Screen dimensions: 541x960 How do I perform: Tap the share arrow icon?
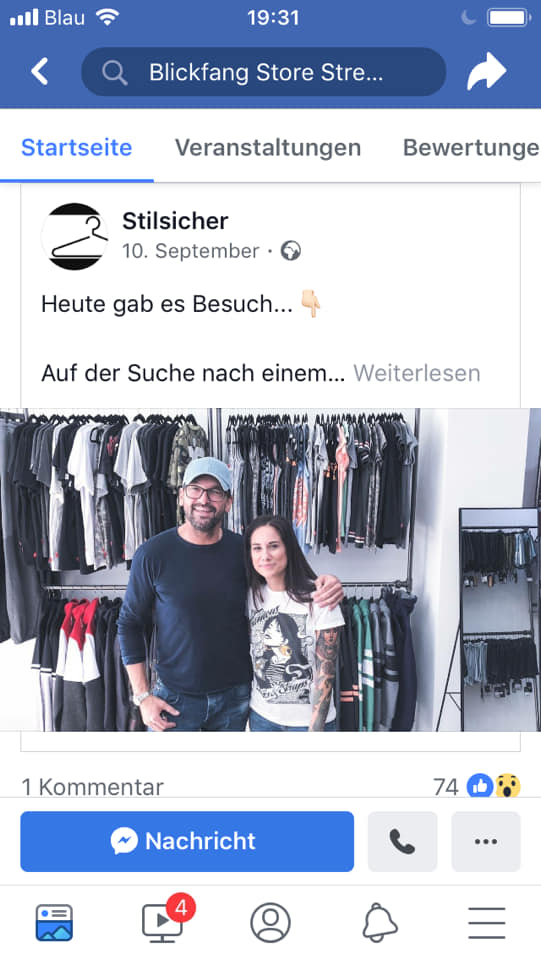pyautogui.click(x=487, y=72)
